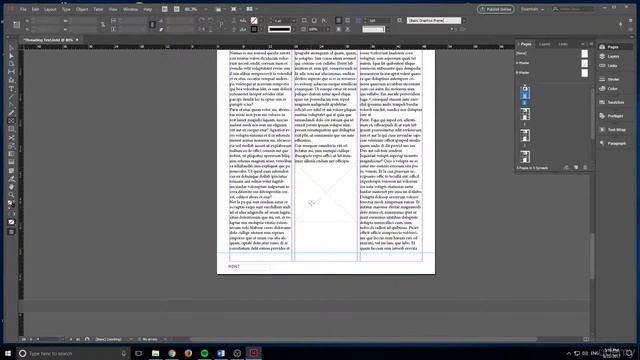The height and width of the screenshot is (360, 640).
Task: Click the No errors preflight status
Action: pos(148,339)
